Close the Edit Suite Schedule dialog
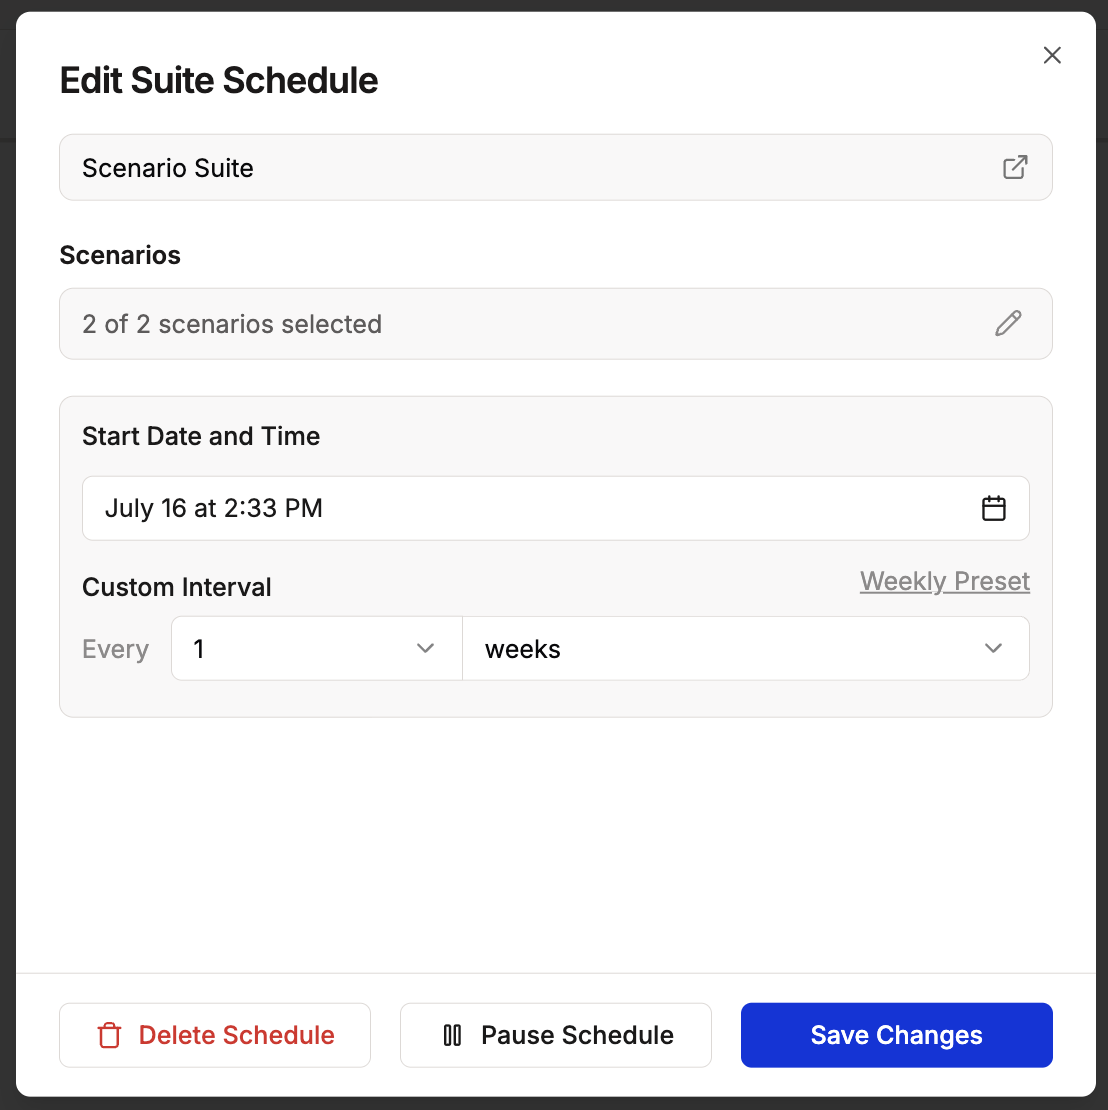 tap(1052, 56)
